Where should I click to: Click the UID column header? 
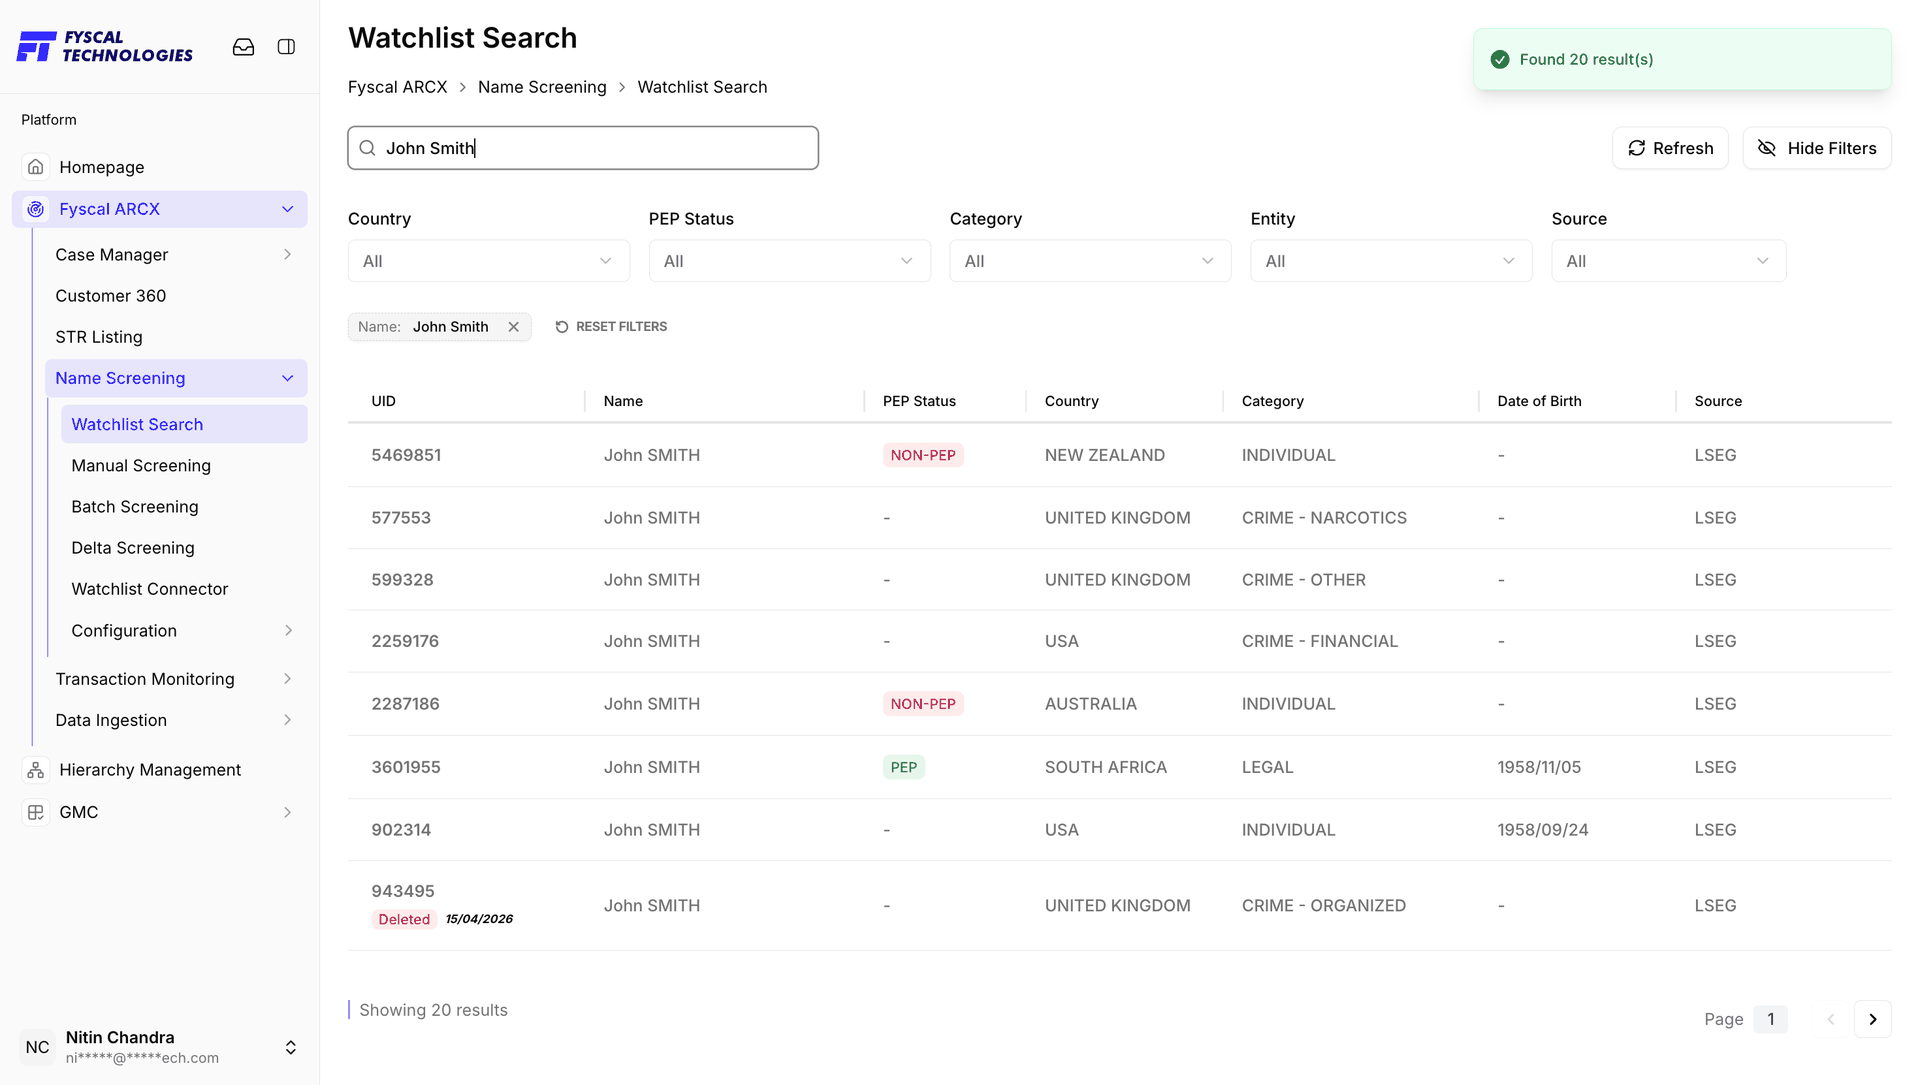pos(384,401)
